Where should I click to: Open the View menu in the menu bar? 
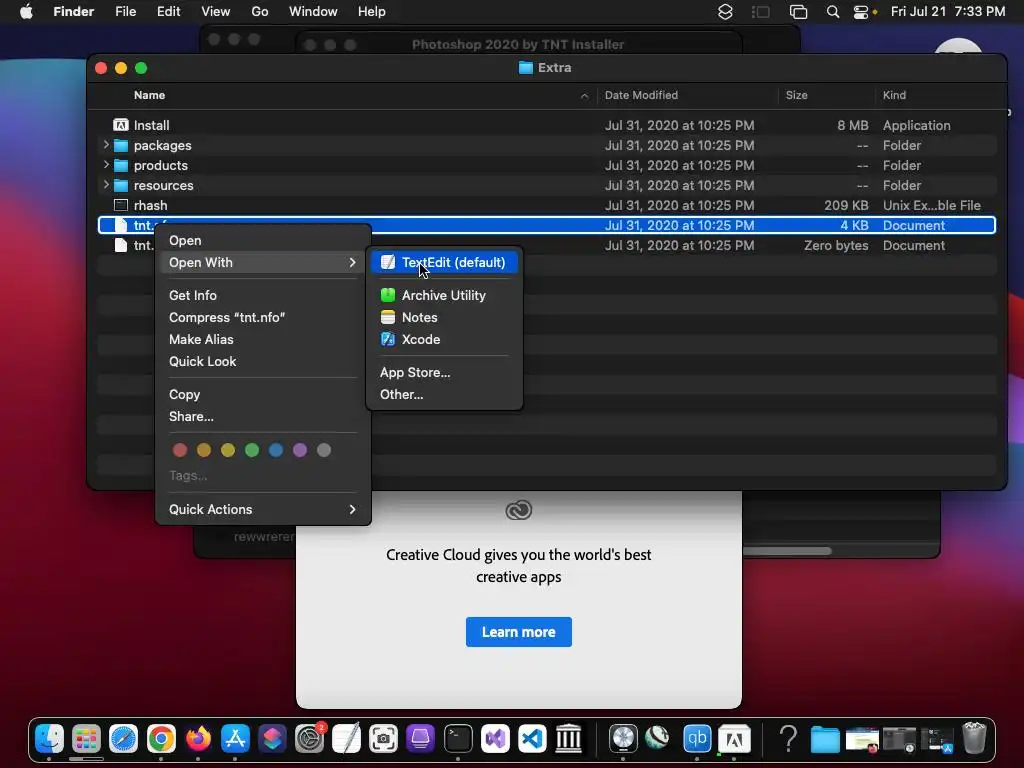(216, 12)
